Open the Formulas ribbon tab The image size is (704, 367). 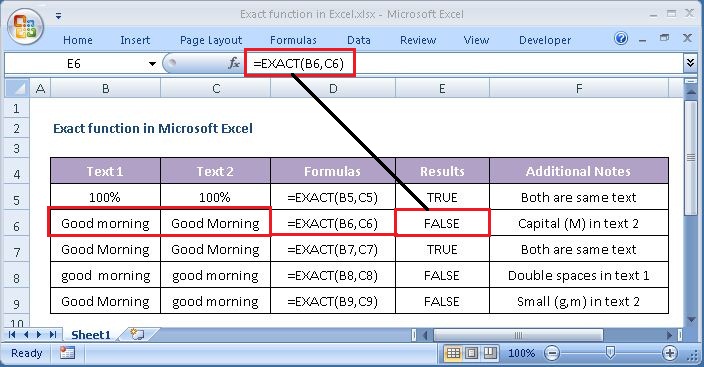[293, 40]
